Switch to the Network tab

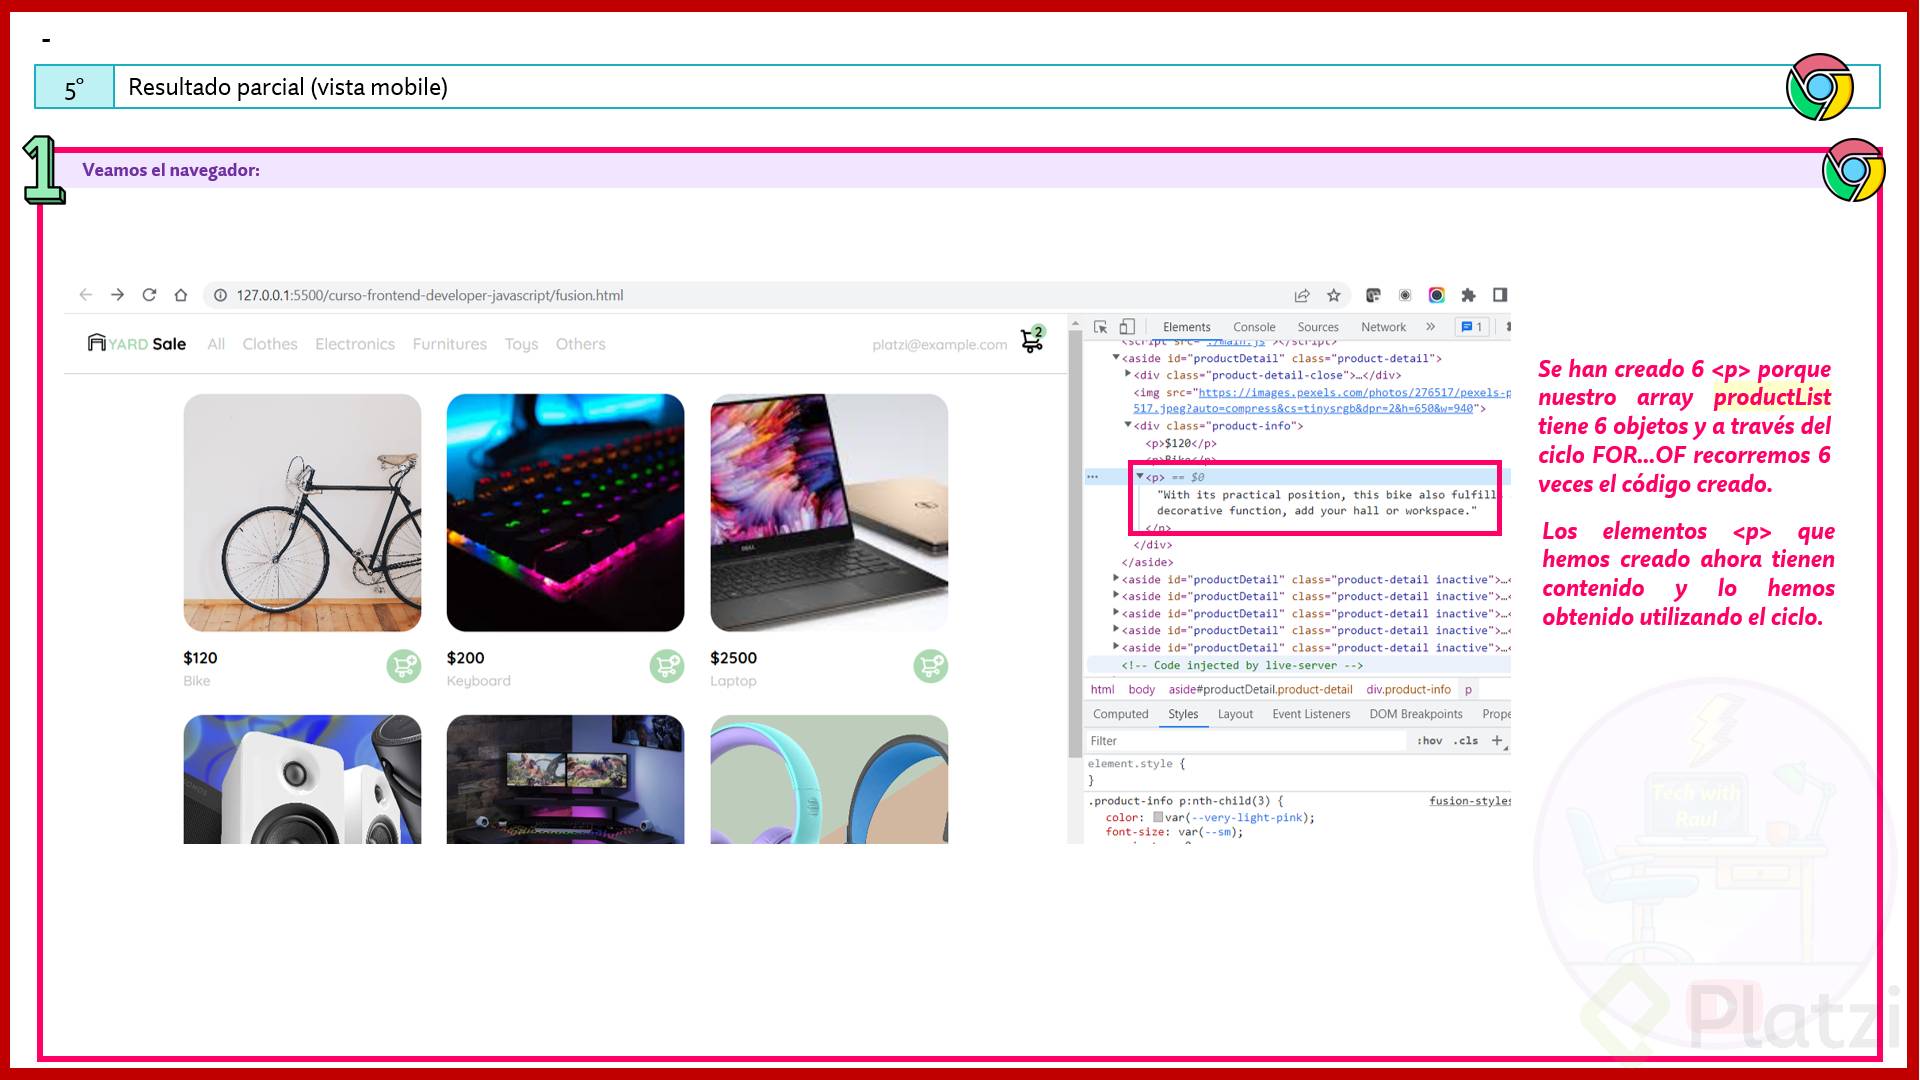pos(1383,327)
